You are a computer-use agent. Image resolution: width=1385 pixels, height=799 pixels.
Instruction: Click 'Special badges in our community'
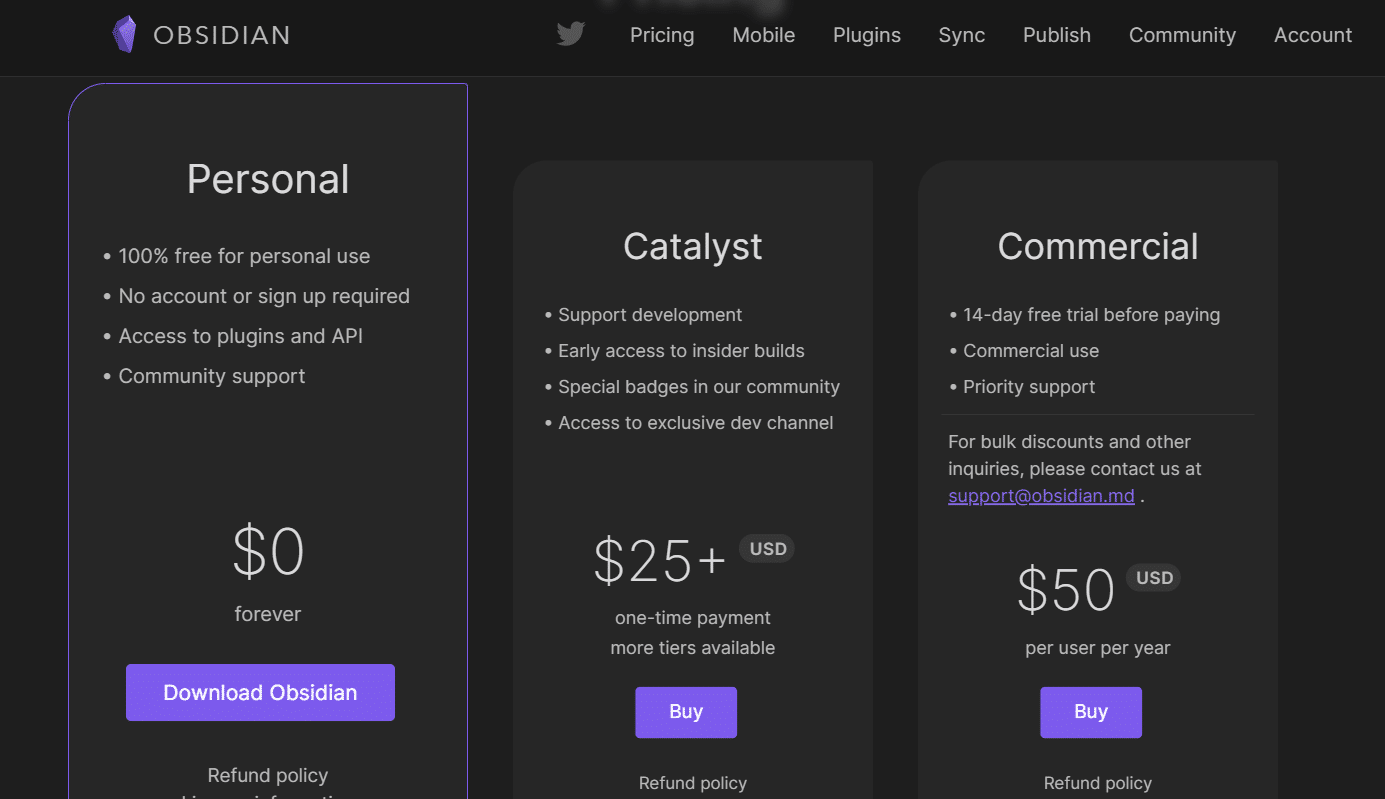(699, 387)
